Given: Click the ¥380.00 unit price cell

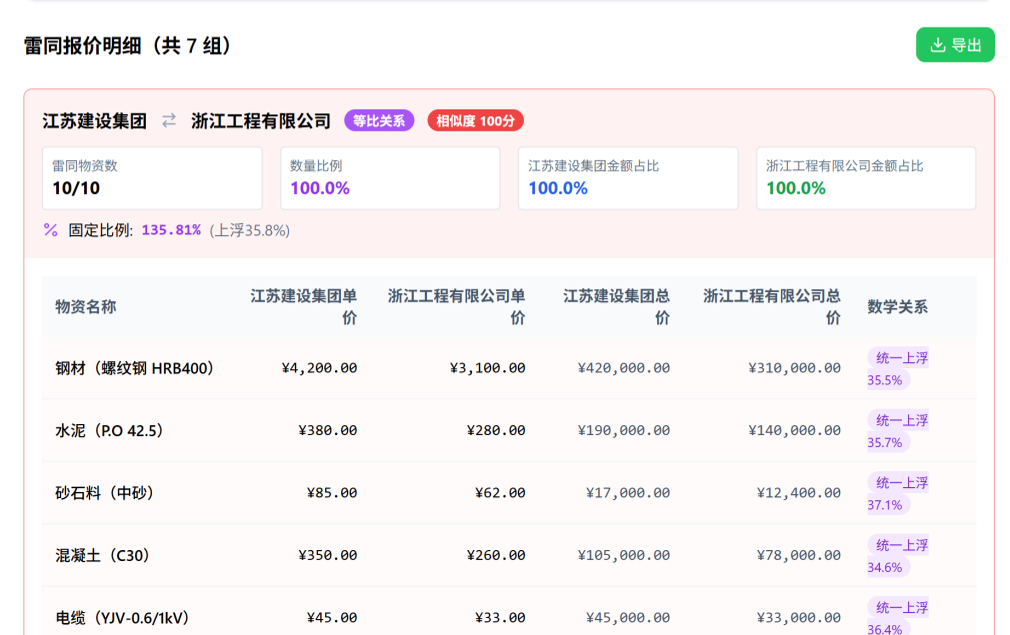Looking at the screenshot, I should pyautogui.click(x=328, y=430).
